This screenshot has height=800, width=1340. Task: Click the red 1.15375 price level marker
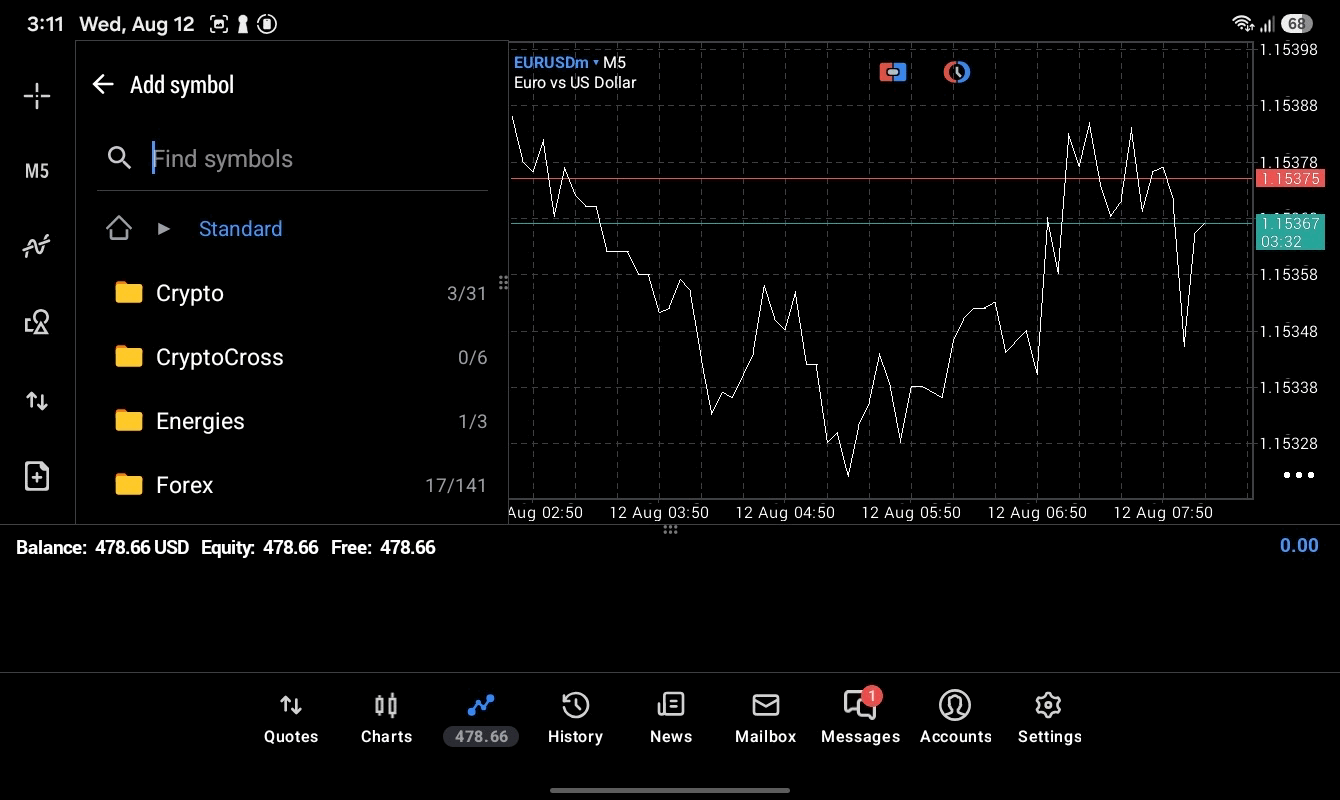coord(1289,179)
